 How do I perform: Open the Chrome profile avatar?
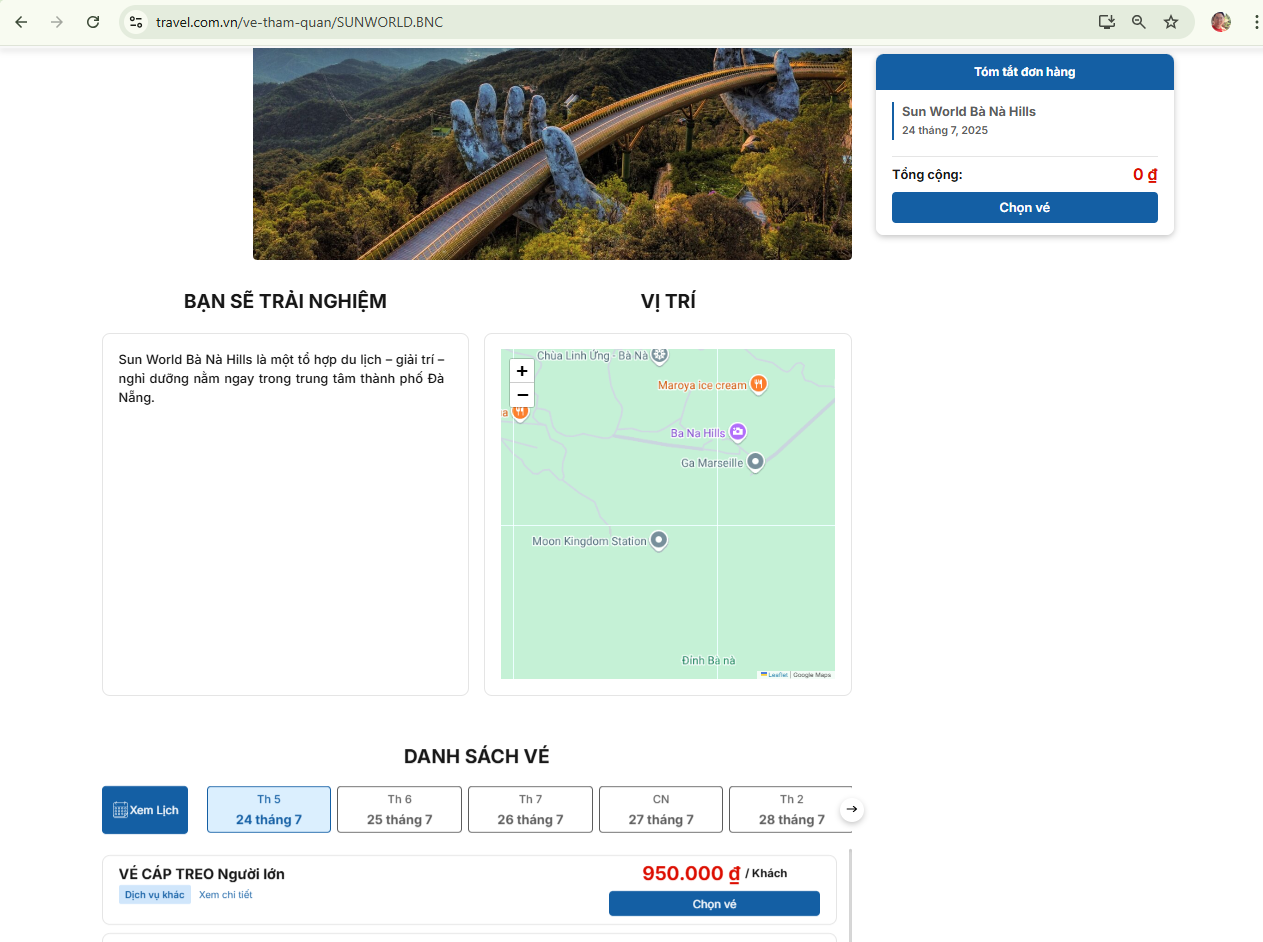(x=1220, y=22)
